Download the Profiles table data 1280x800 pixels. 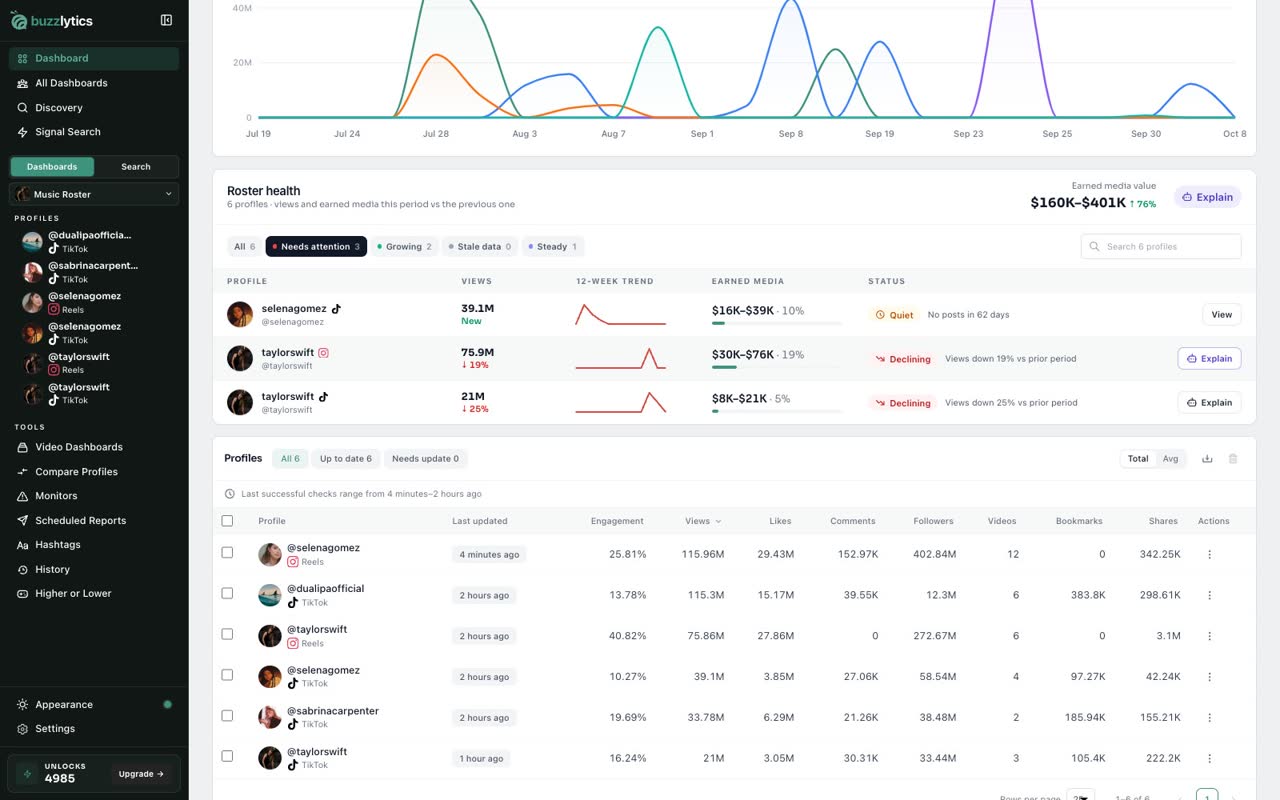point(1207,459)
